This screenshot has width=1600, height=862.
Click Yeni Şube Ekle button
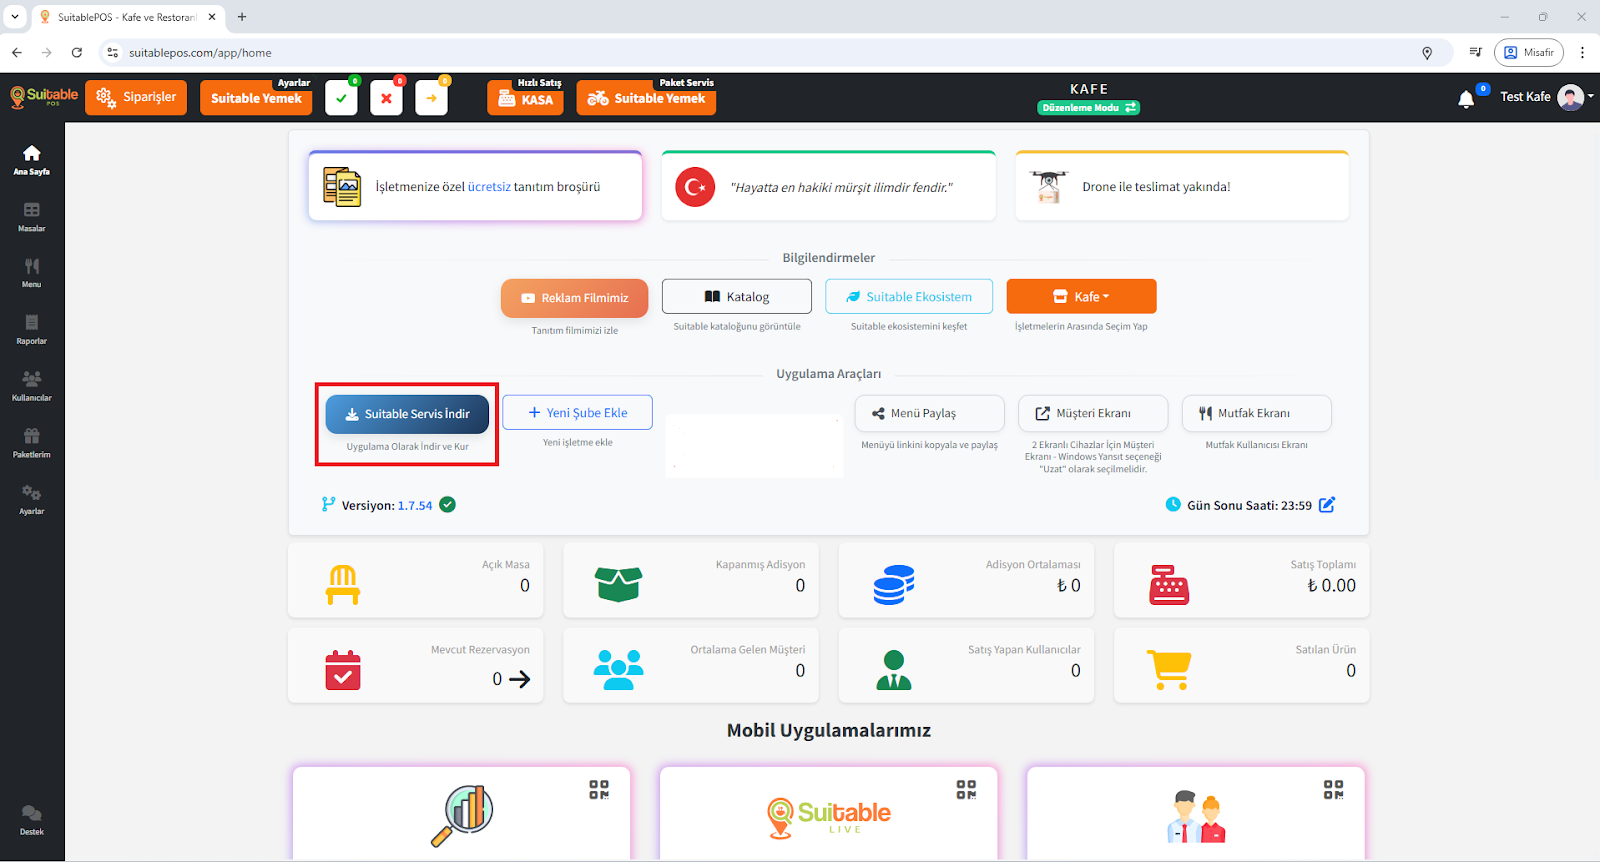[x=577, y=412]
